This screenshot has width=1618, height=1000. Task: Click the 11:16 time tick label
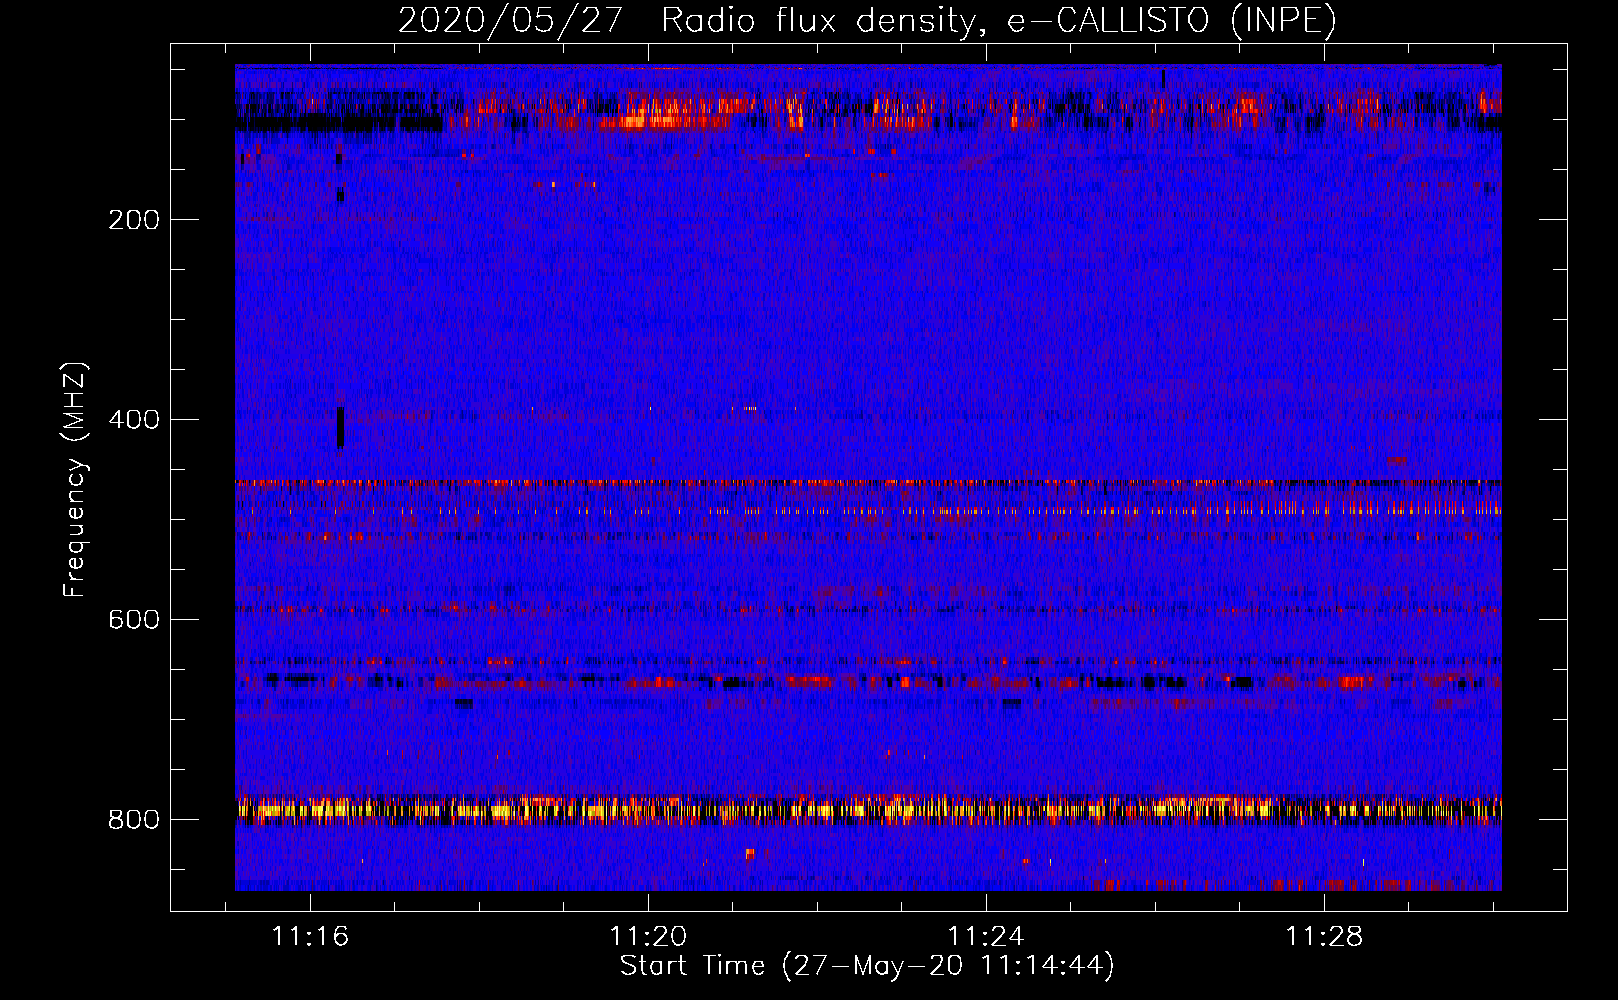[x=310, y=937]
